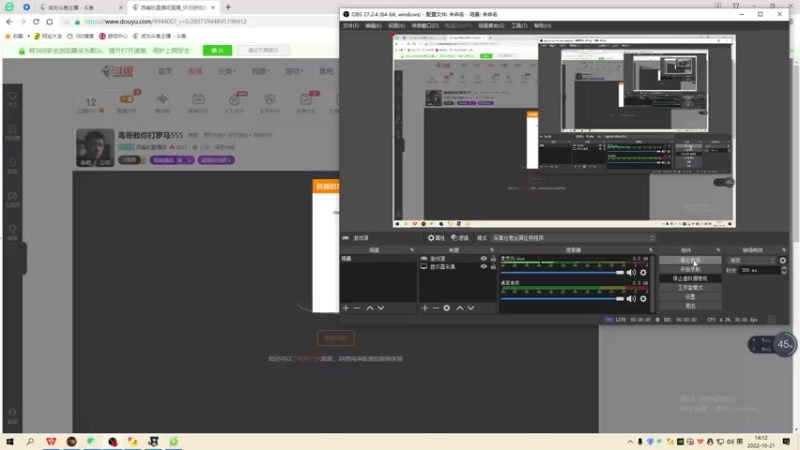800x450 pixels.
Task: Open the 工具 menu in OBS
Action: (519, 26)
